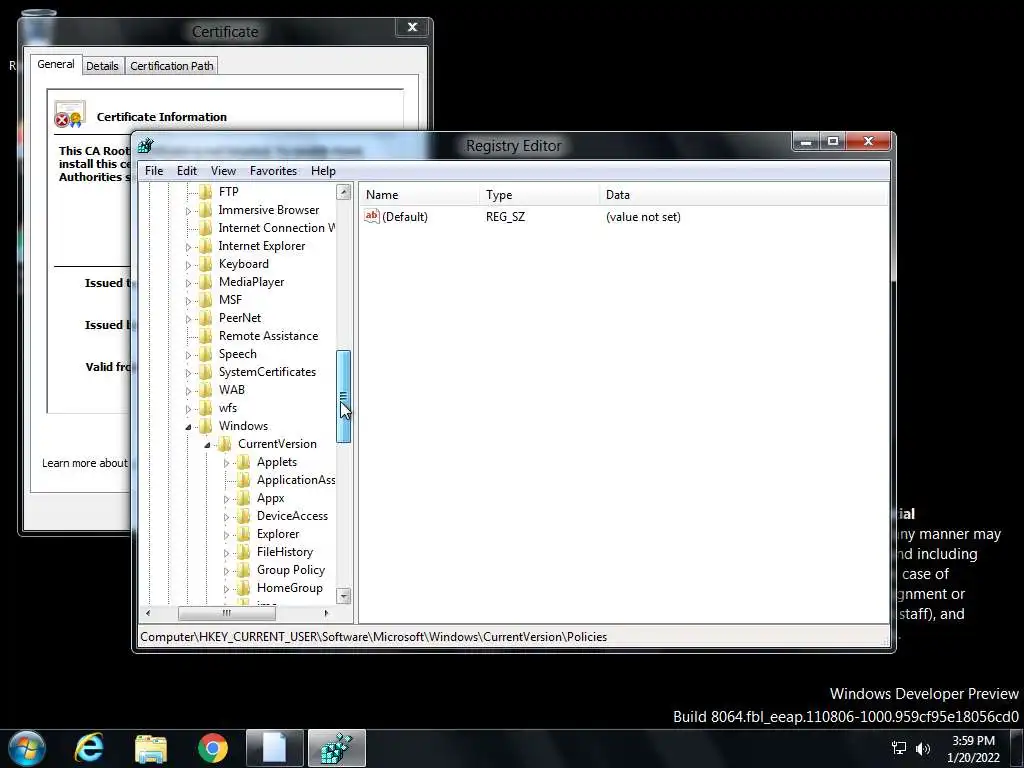The width and height of the screenshot is (1024, 768).
Task: Click the Type column header
Action: [539, 195]
